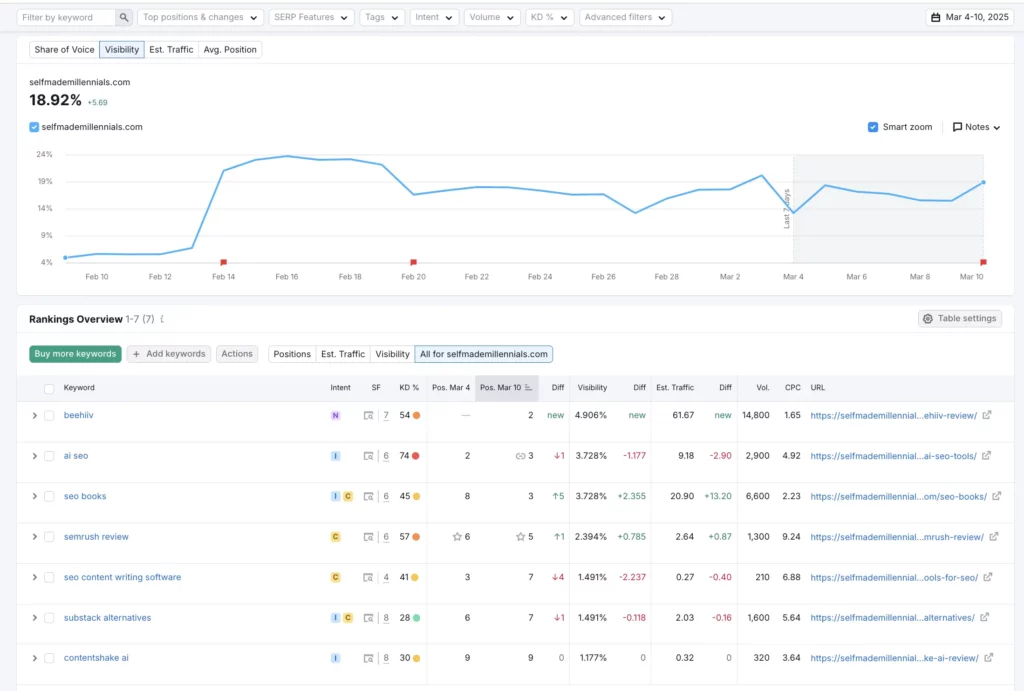This screenshot has height=691, width=1024.
Task: Click the link icon next to ai seo position 3
Action: tap(519, 456)
